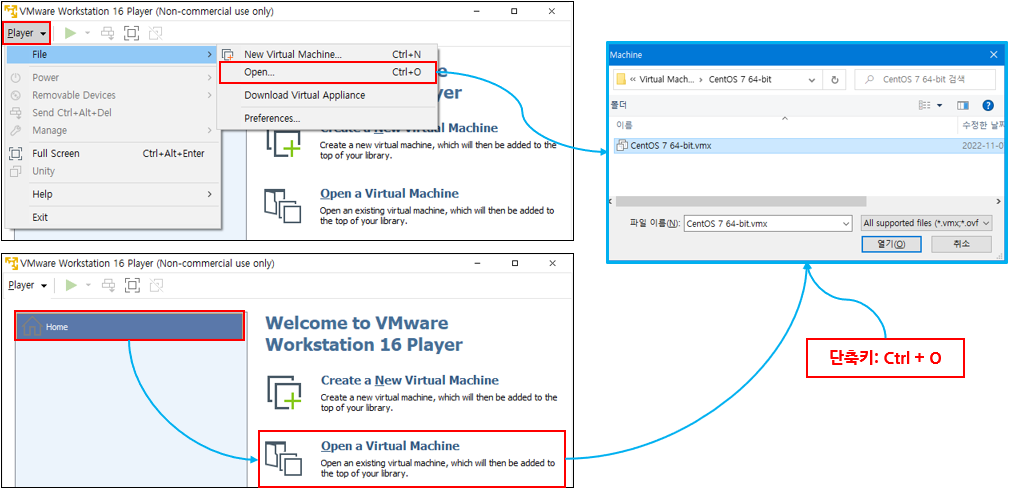Expand the Removable Devices submenu entry
The image size is (1009, 490).
tap(113, 95)
